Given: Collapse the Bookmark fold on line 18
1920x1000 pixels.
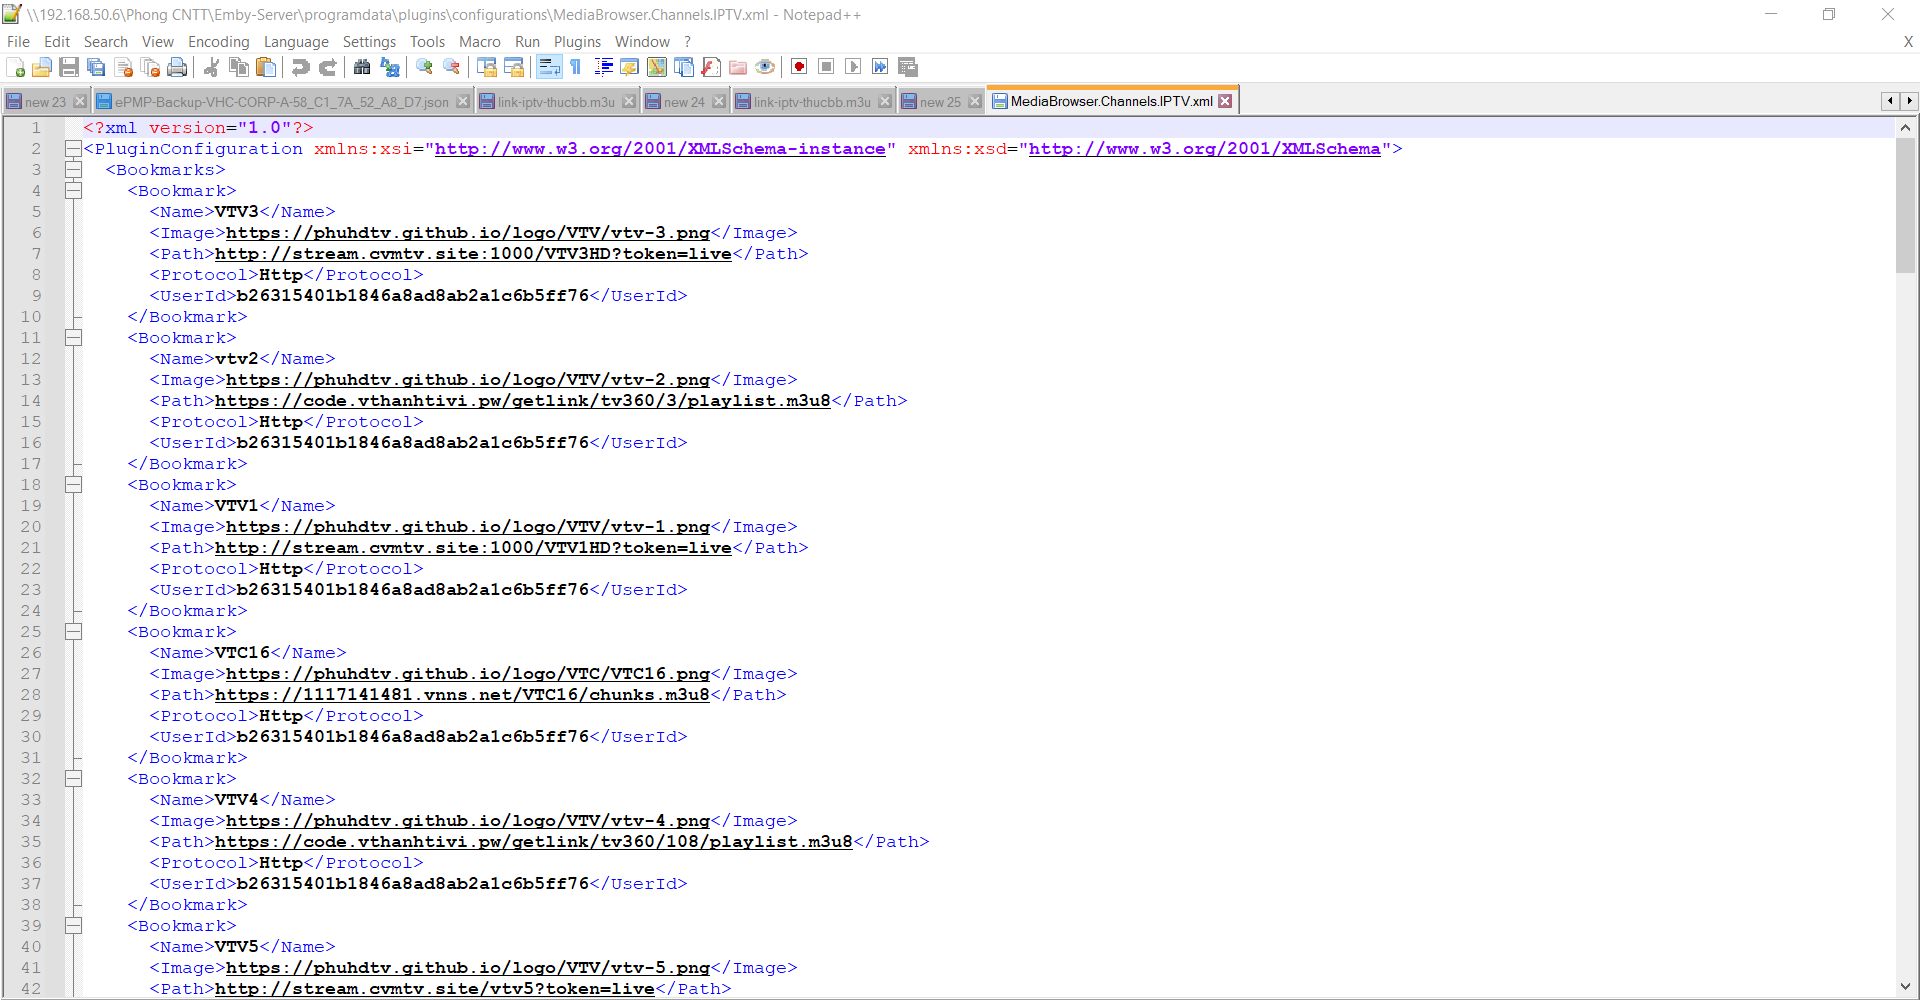Looking at the screenshot, I should click(x=73, y=485).
